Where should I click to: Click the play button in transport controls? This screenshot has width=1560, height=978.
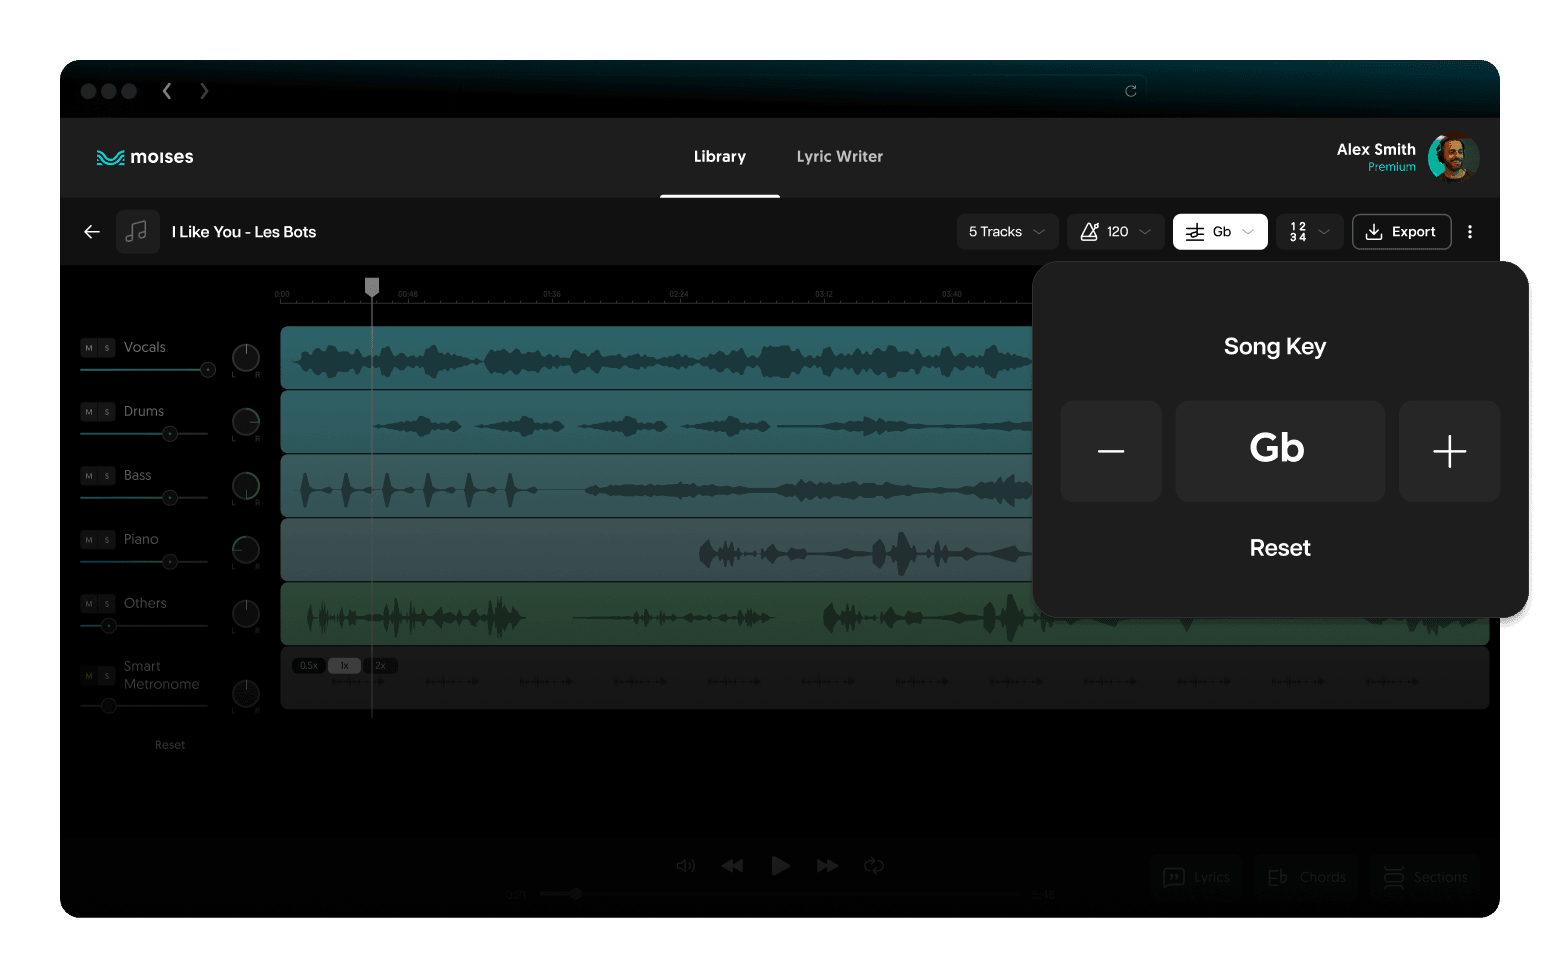point(780,866)
